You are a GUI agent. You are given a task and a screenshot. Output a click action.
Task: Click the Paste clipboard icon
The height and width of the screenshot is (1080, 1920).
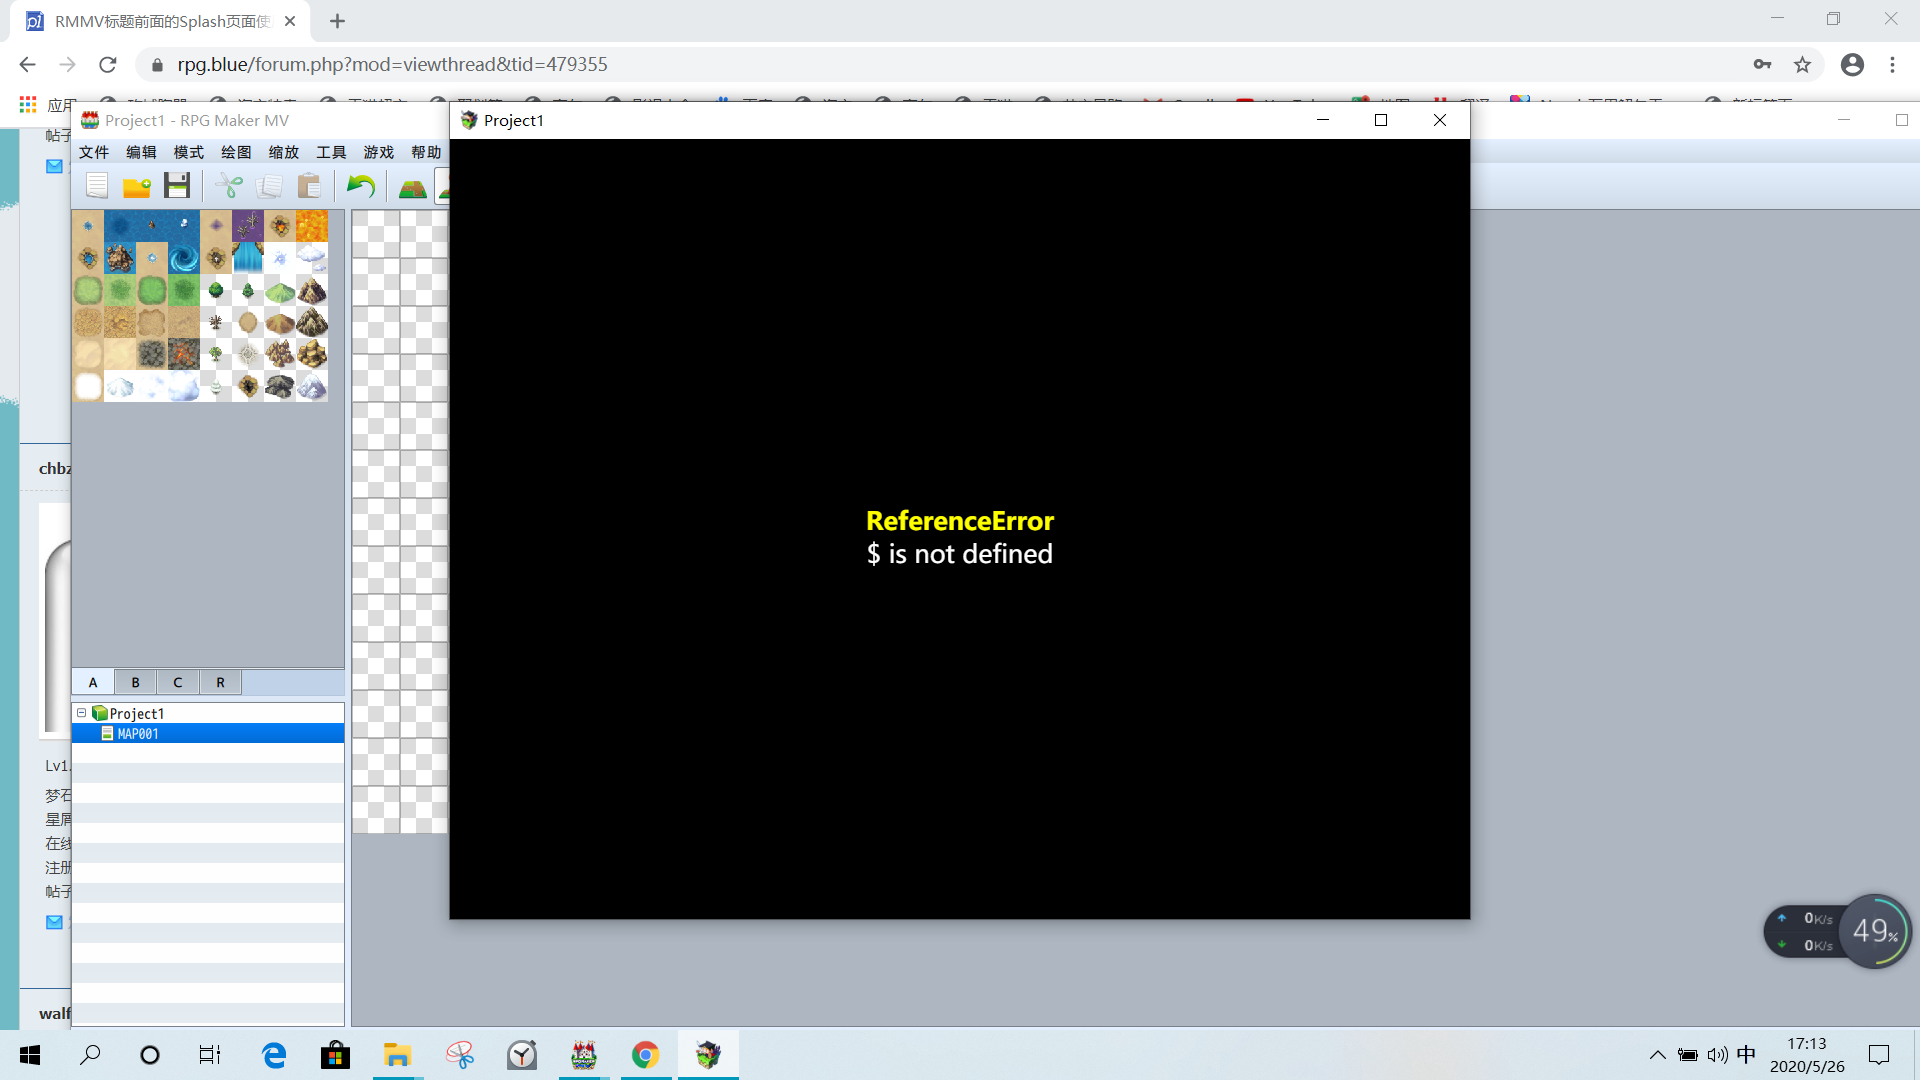(310, 186)
